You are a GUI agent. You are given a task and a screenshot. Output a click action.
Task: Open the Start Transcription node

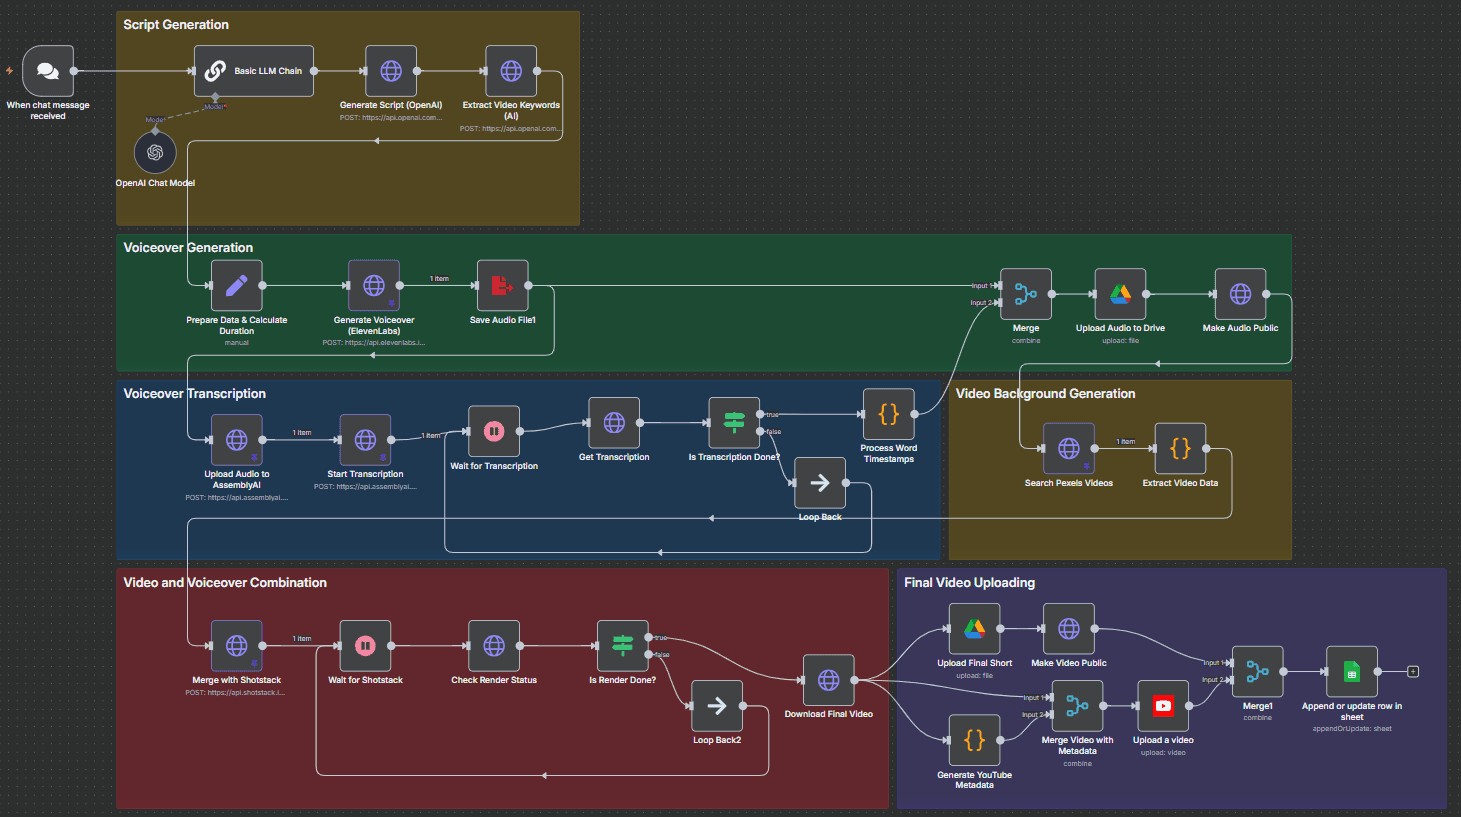[x=365, y=440]
